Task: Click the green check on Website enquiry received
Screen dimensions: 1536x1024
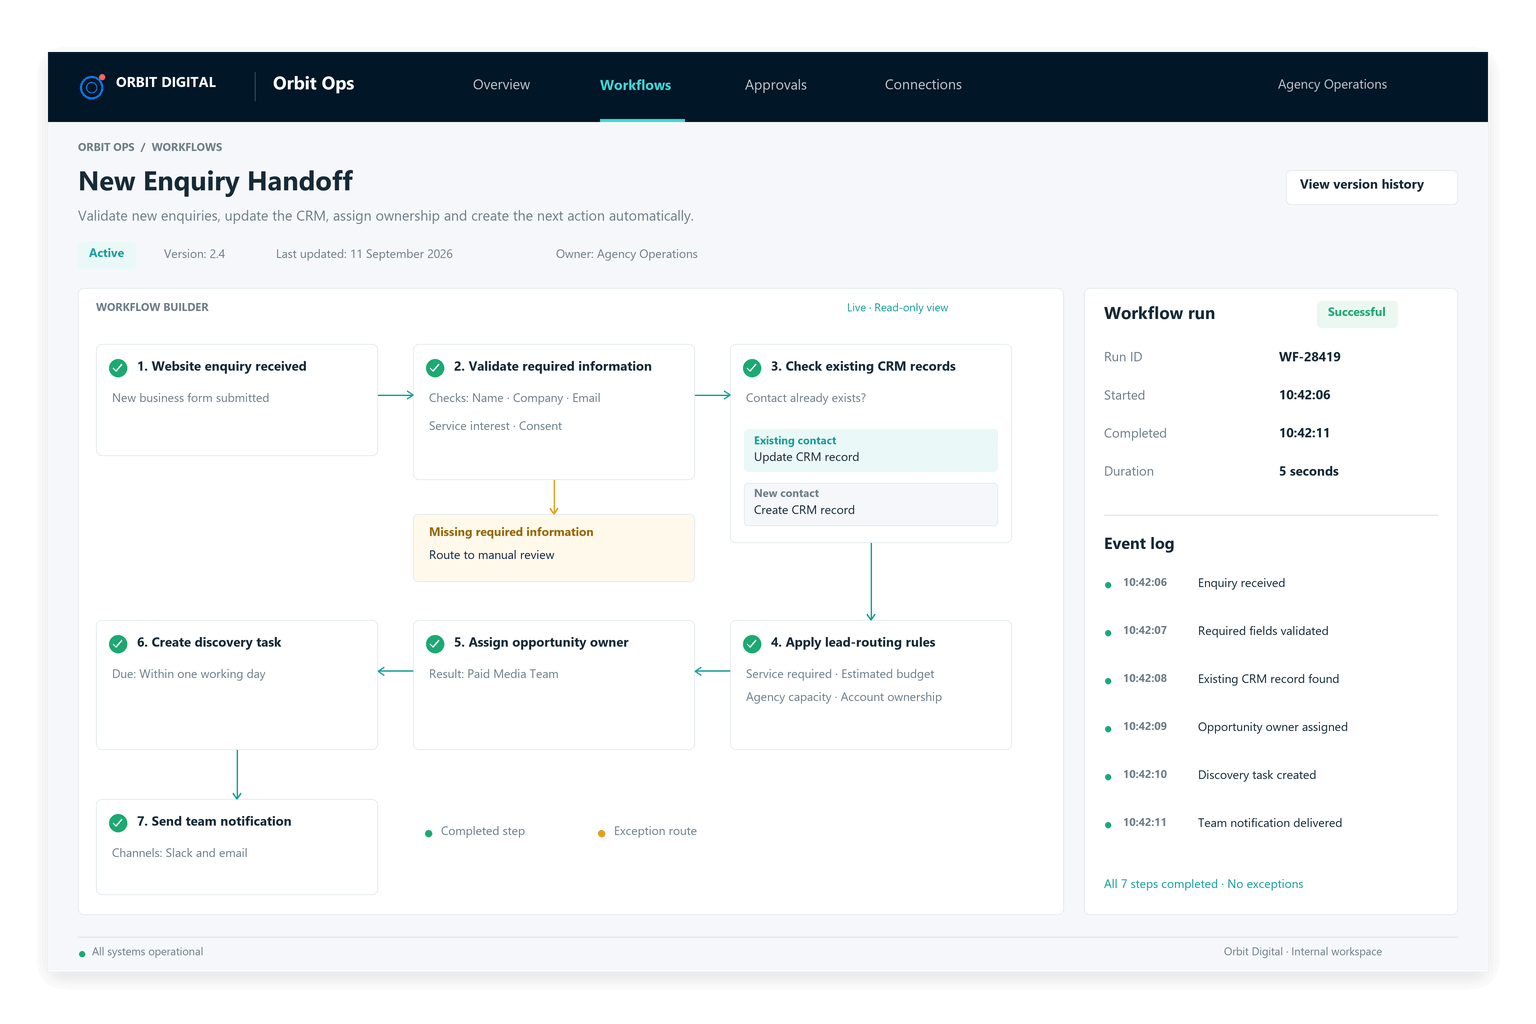Action: click(x=118, y=368)
